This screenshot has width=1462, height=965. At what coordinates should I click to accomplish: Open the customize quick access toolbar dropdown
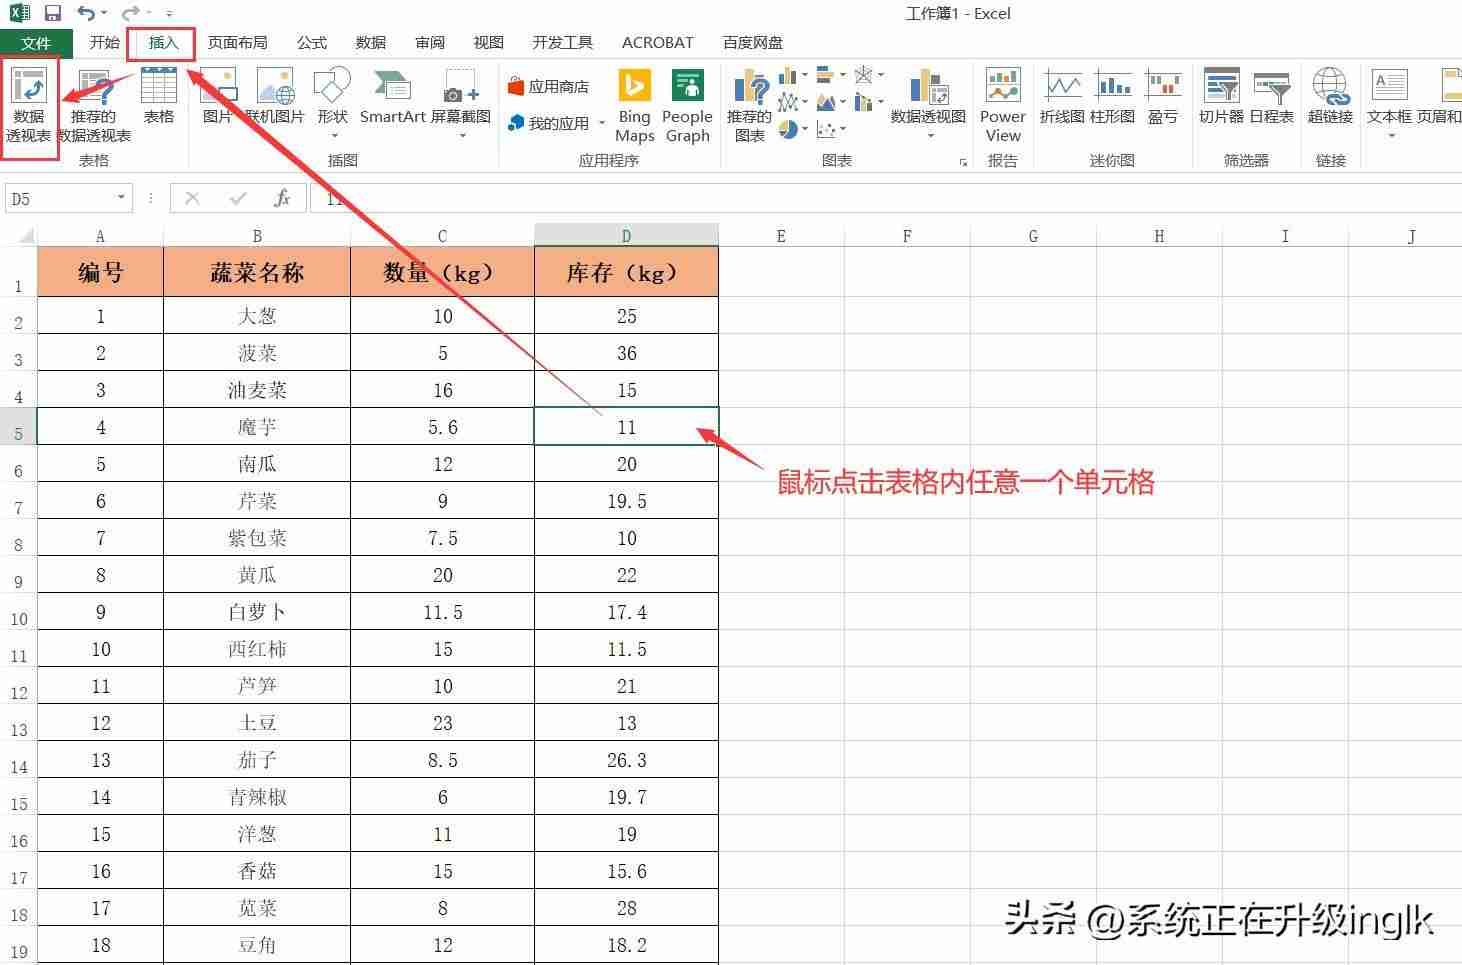click(x=169, y=14)
